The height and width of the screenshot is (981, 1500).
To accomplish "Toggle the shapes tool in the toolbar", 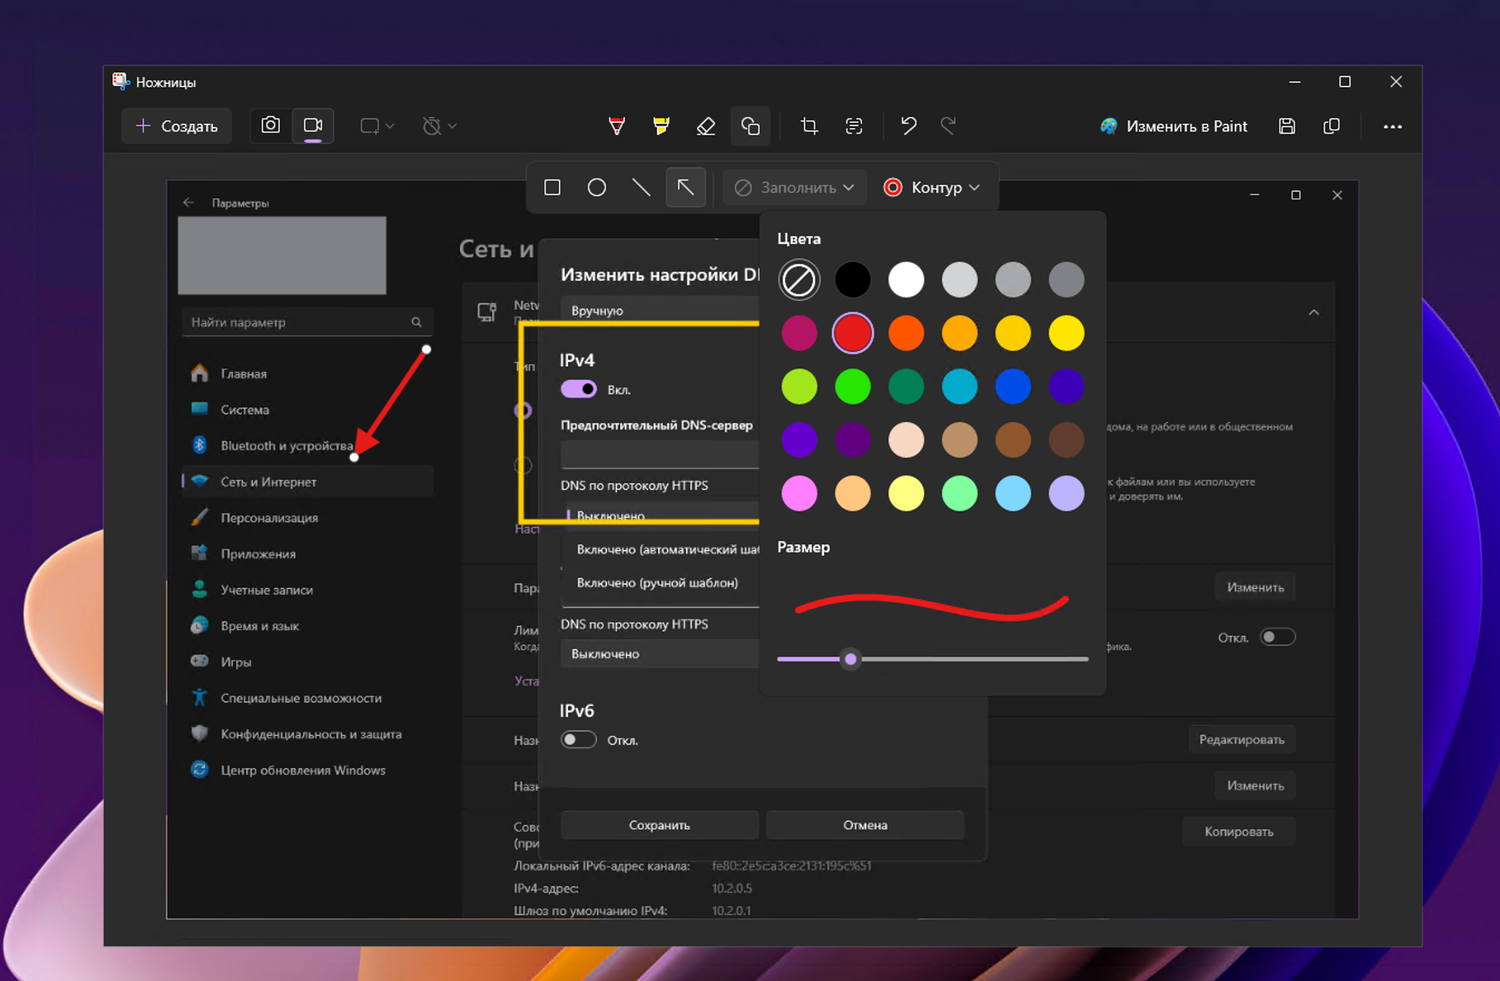I will [x=750, y=126].
